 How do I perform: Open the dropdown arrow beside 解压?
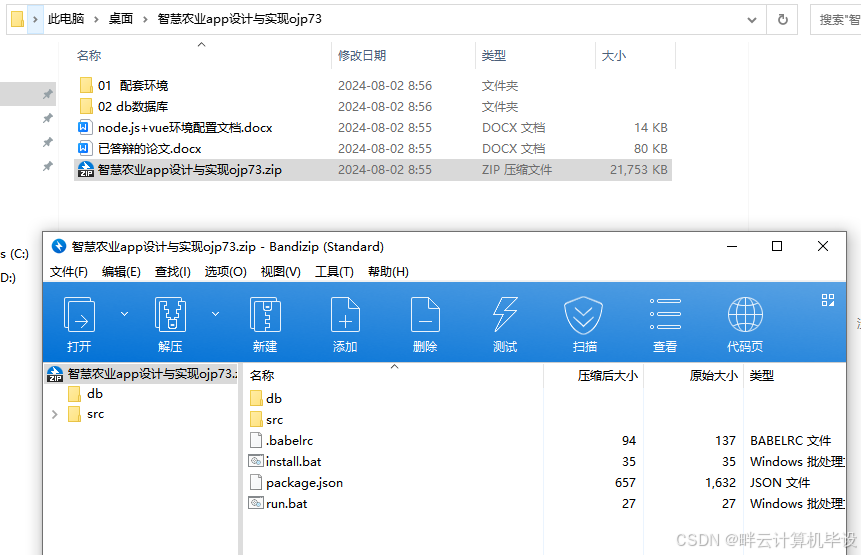[x=216, y=314]
